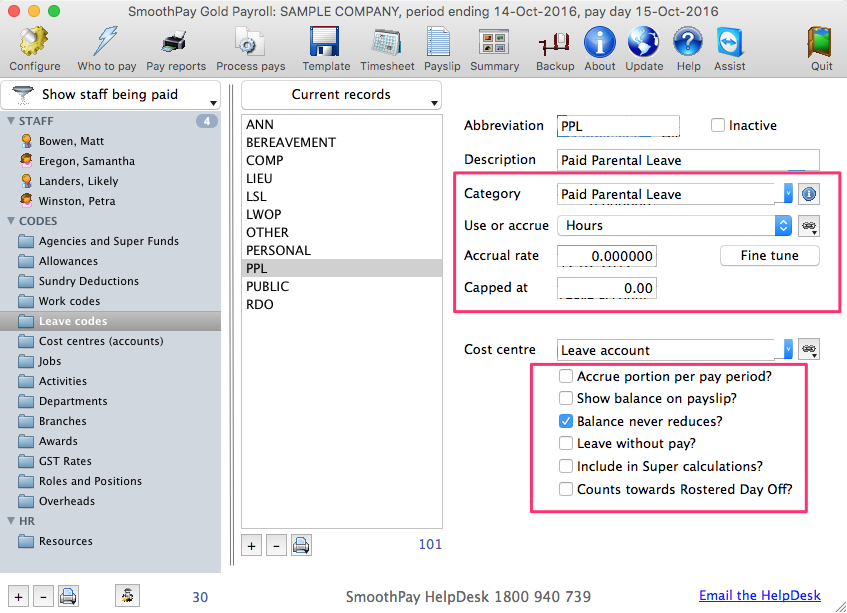Click the Capped at field
This screenshot has height=613, width=847.
[607, 288]
